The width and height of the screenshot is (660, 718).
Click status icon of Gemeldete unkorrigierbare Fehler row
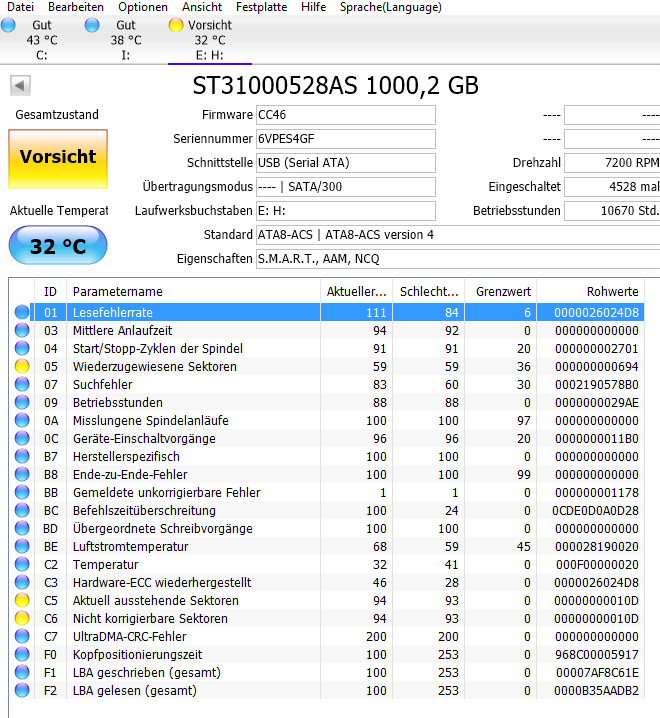(22, 492)
